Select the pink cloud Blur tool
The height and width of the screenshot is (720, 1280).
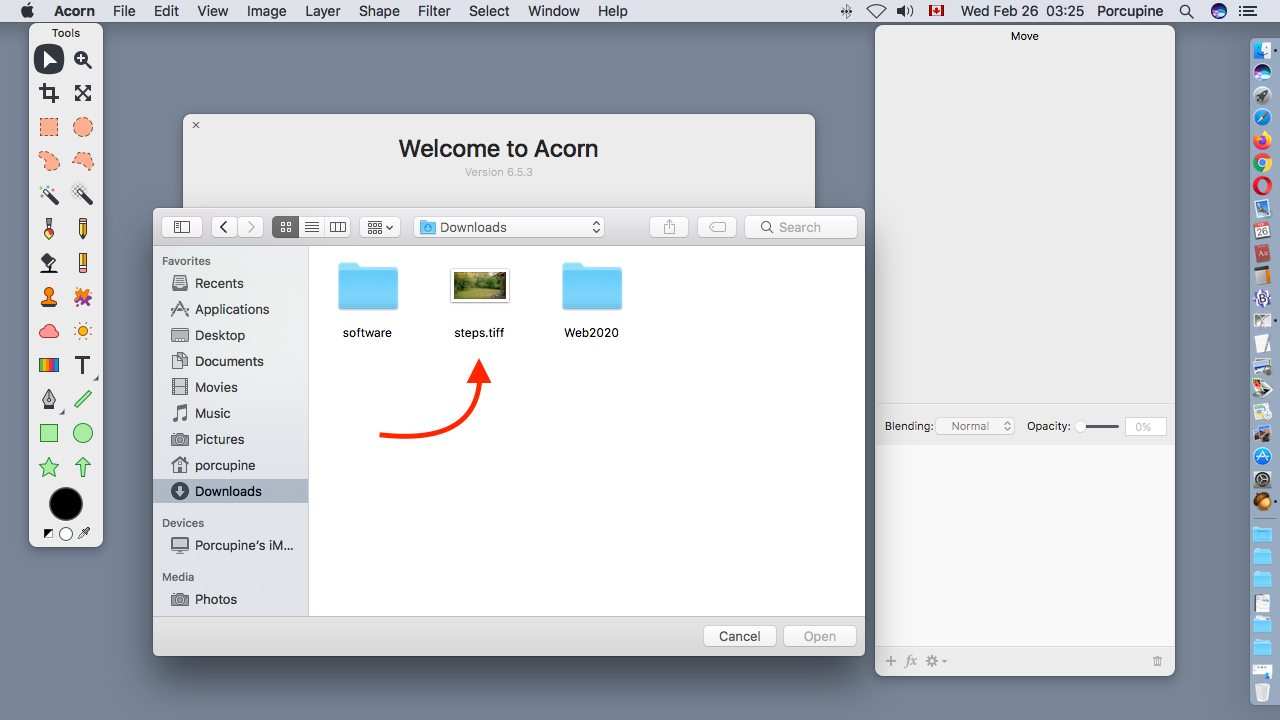click(x=49, y=331)
